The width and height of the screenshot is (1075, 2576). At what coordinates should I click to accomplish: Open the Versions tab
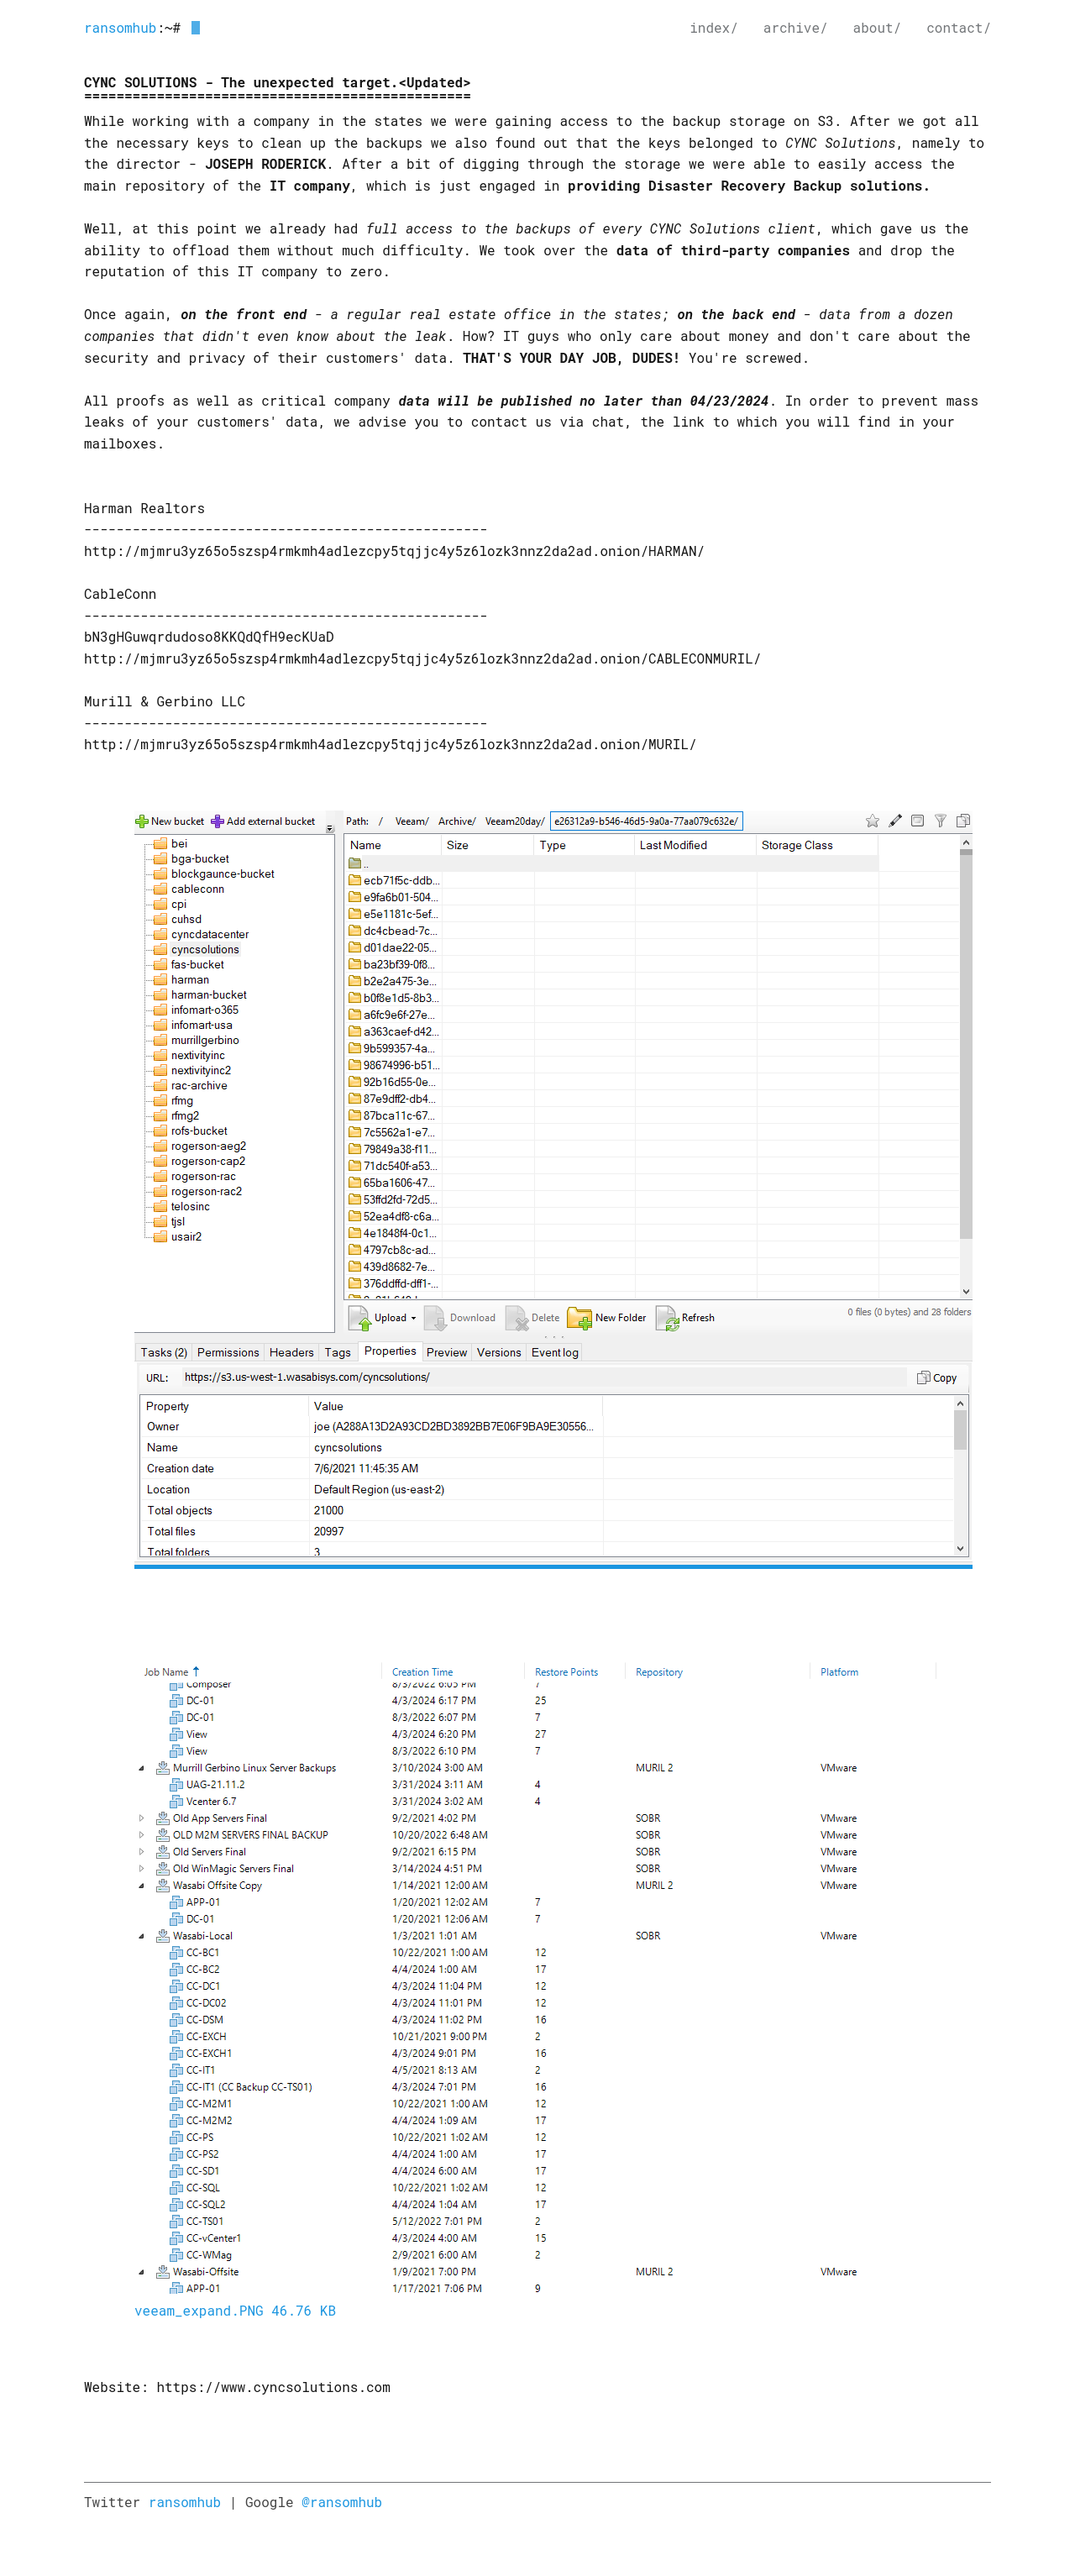click(498, 1352)
